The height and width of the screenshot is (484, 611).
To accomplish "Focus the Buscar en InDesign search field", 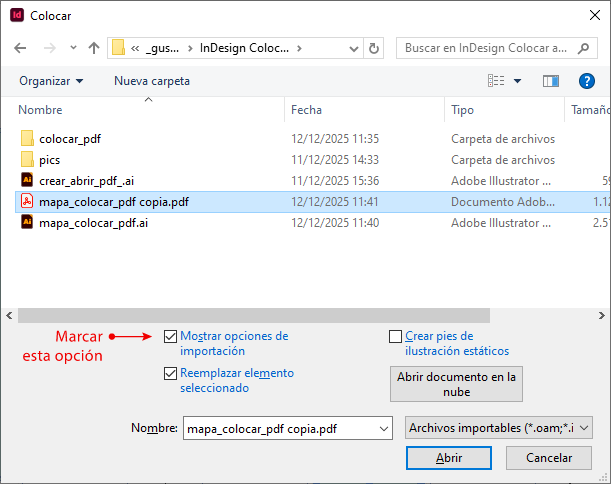I will [x=496, y=48].
